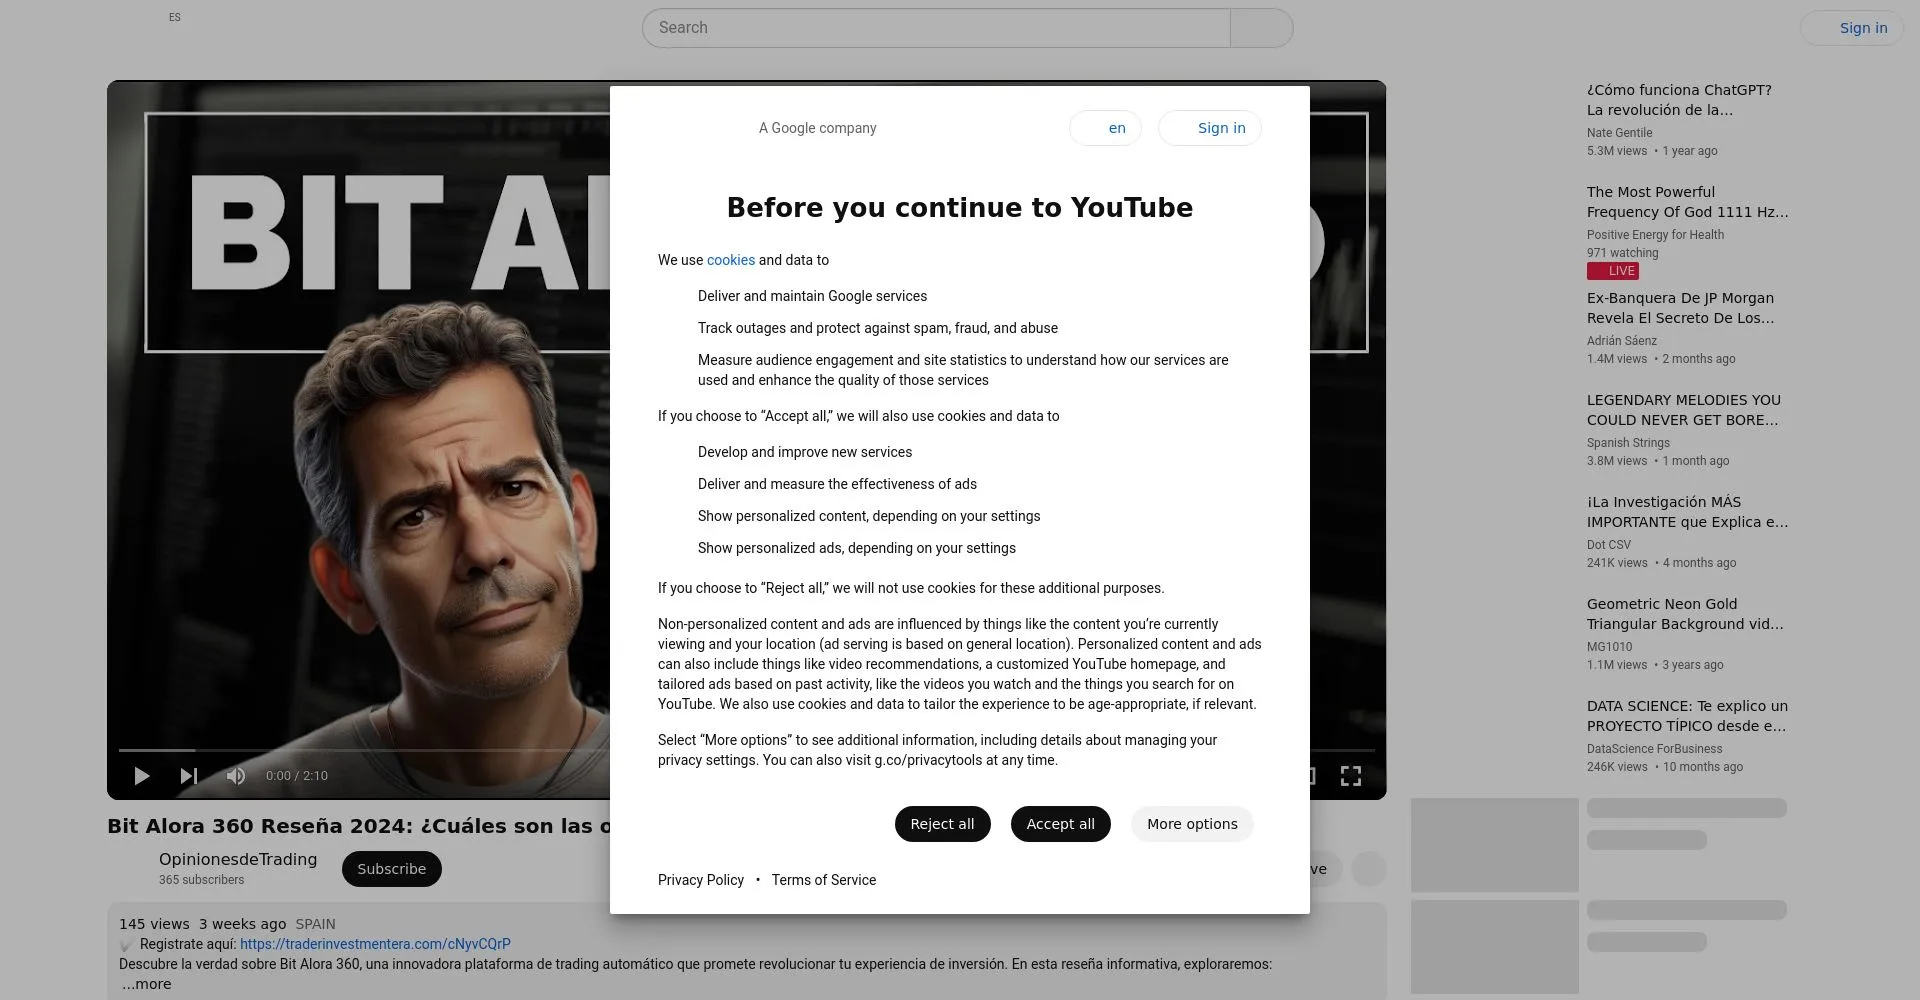
Task: Click the Search input field
Action: 936,28
